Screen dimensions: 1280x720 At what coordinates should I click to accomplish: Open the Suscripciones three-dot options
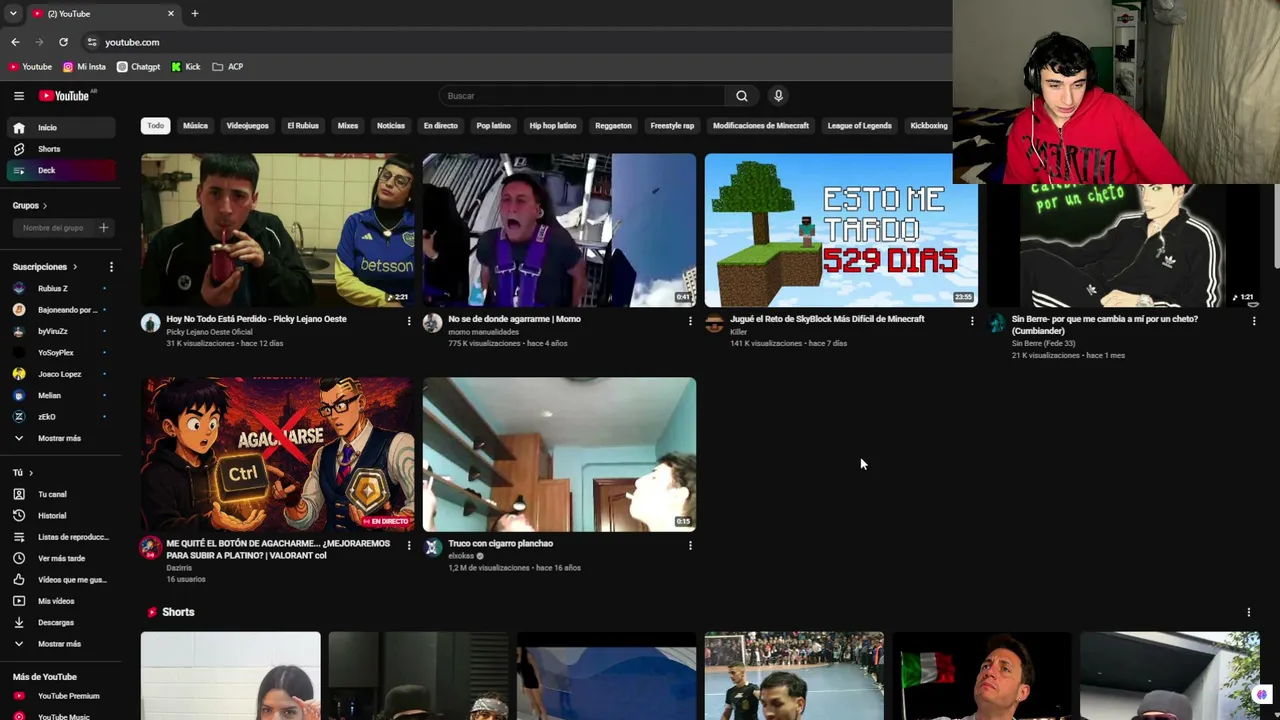(x=111, y=267)
